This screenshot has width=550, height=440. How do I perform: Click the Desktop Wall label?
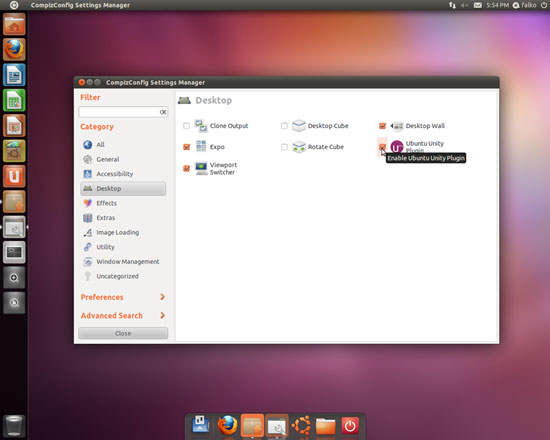click(x=425, y=126)
